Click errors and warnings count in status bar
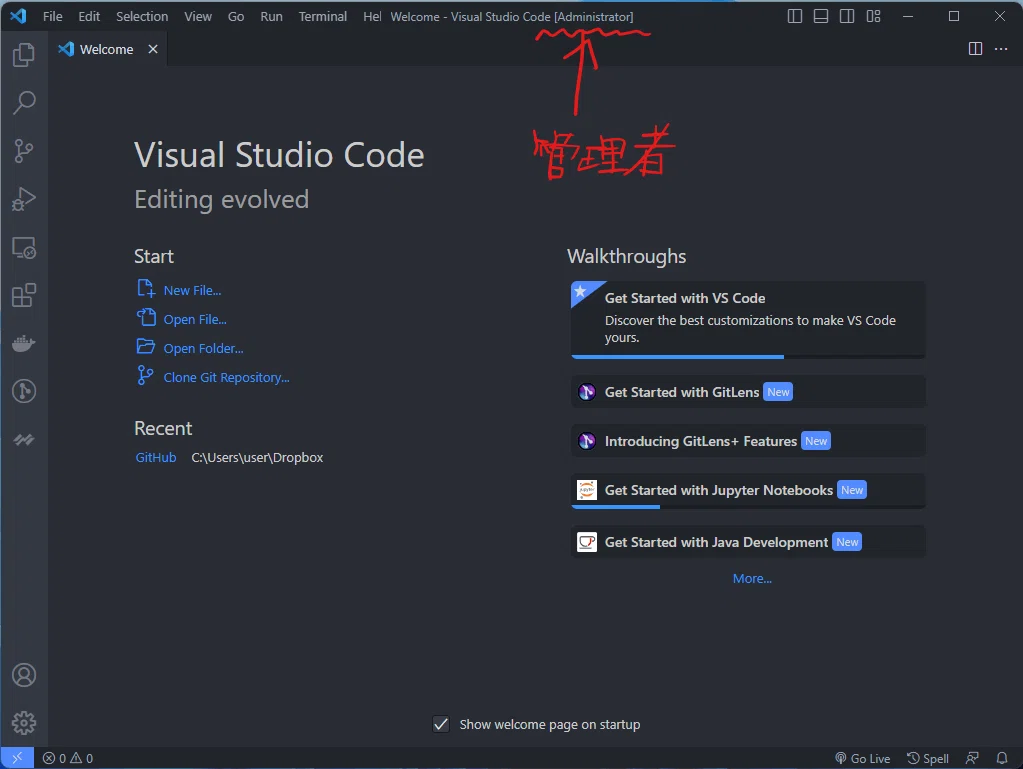This screenshot has width=1023, height=769. (68, 758)
